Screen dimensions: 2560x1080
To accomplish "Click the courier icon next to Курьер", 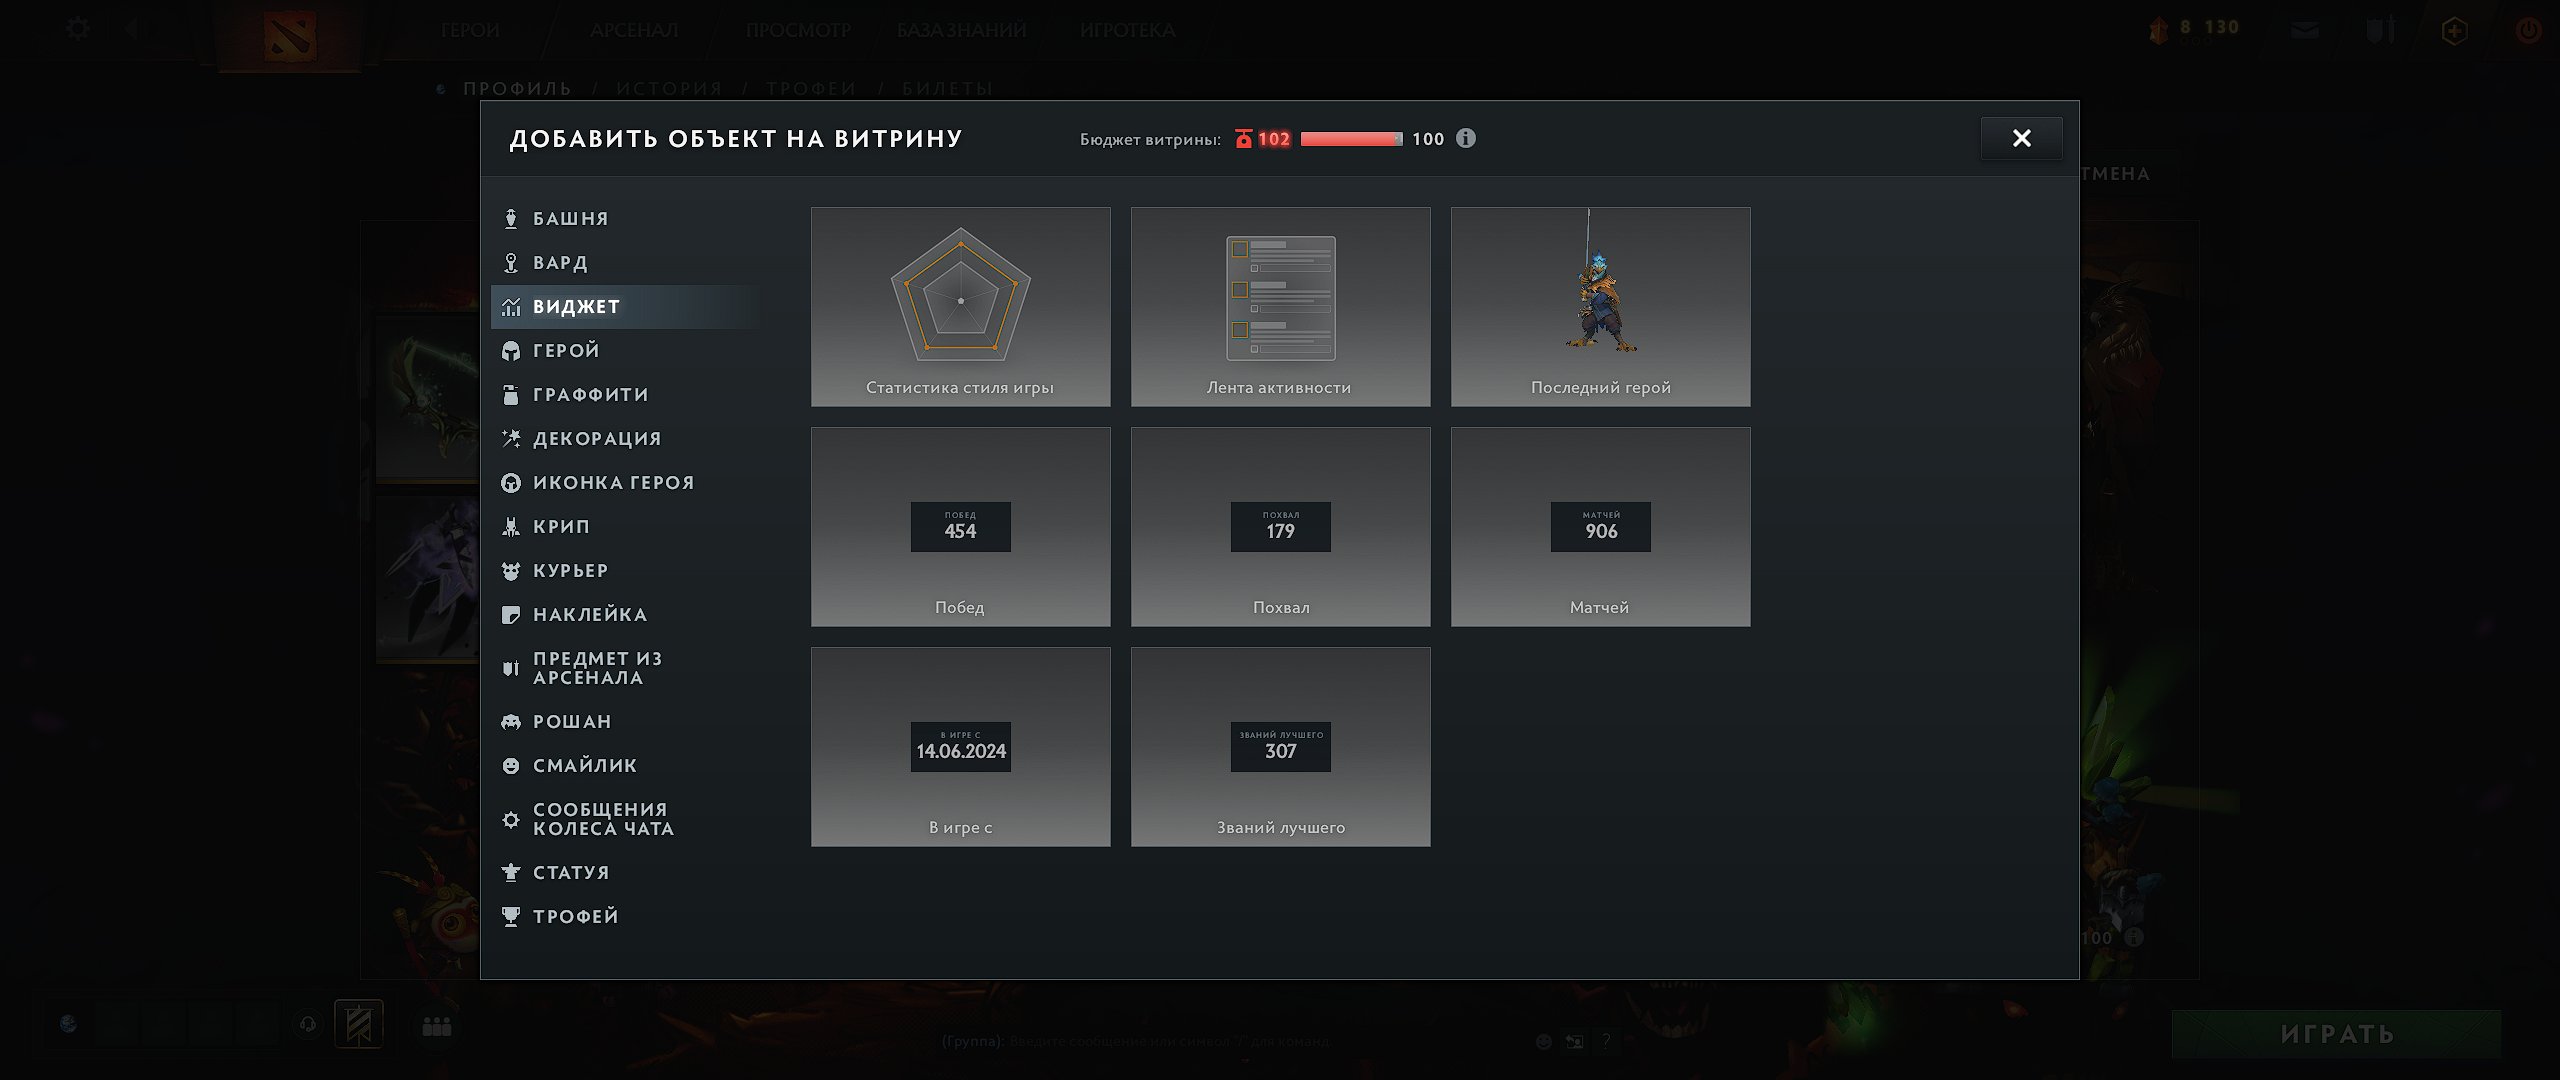I will click(511, 570).
